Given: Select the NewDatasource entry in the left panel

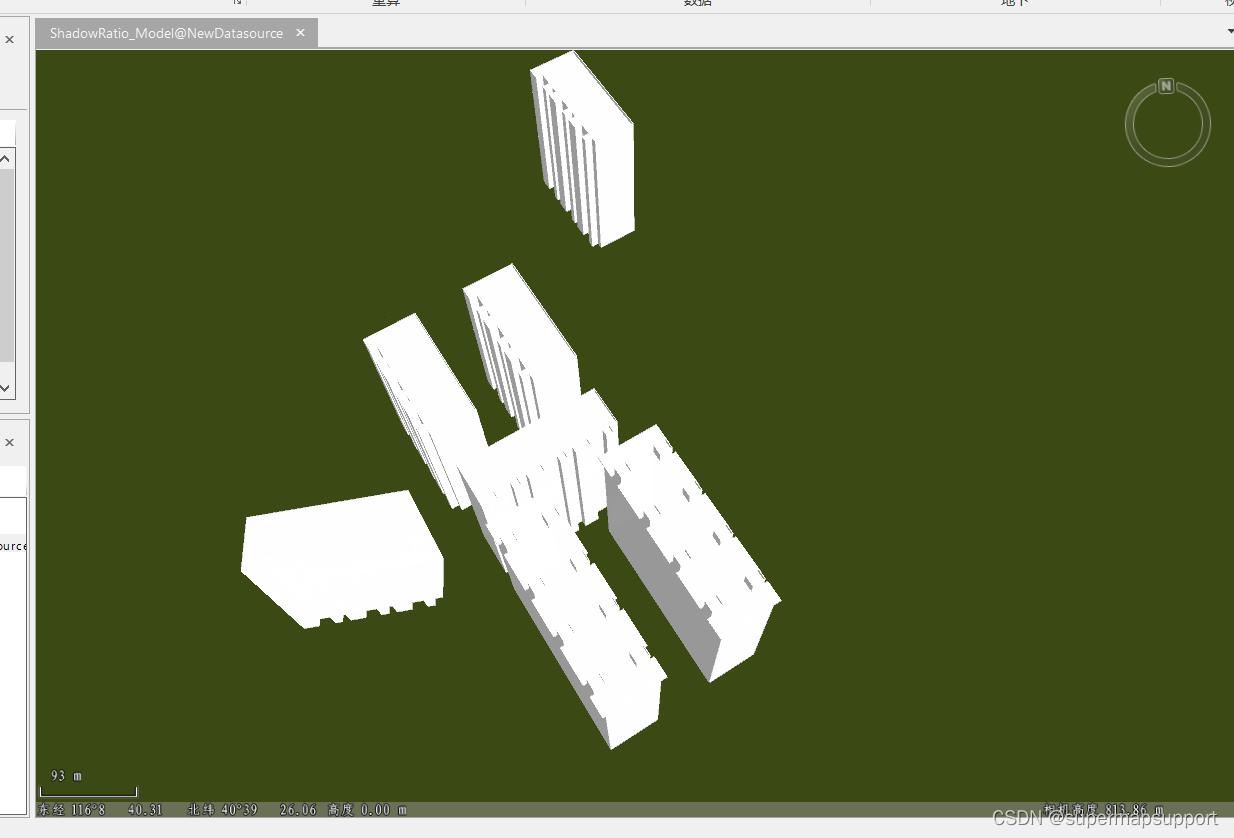Looking at the screenshot, I should (x=12, y=546).
